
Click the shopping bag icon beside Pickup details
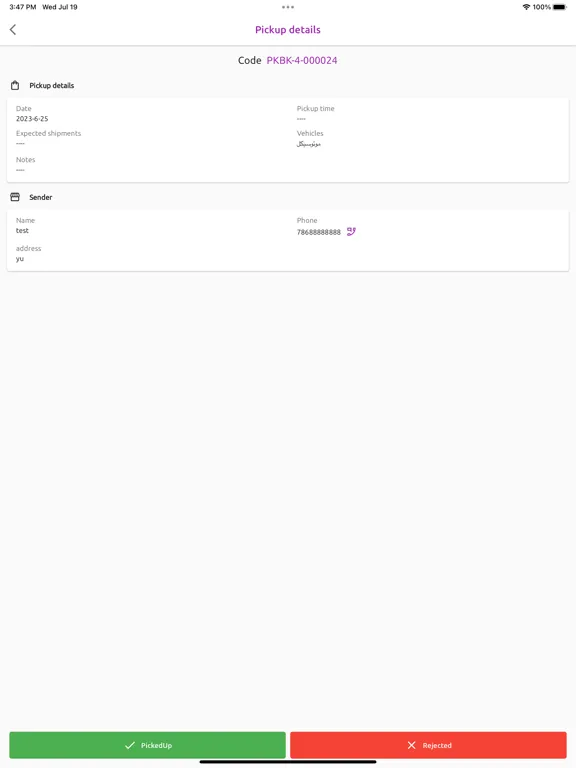15,85
